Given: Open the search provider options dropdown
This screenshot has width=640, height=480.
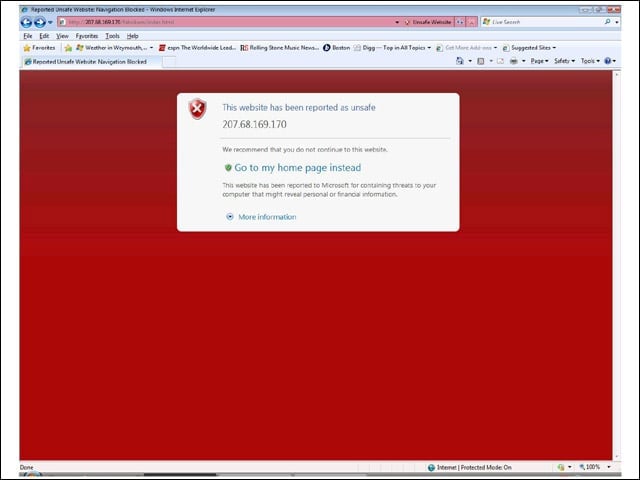Looking at the screenshot, I should 617,22.
